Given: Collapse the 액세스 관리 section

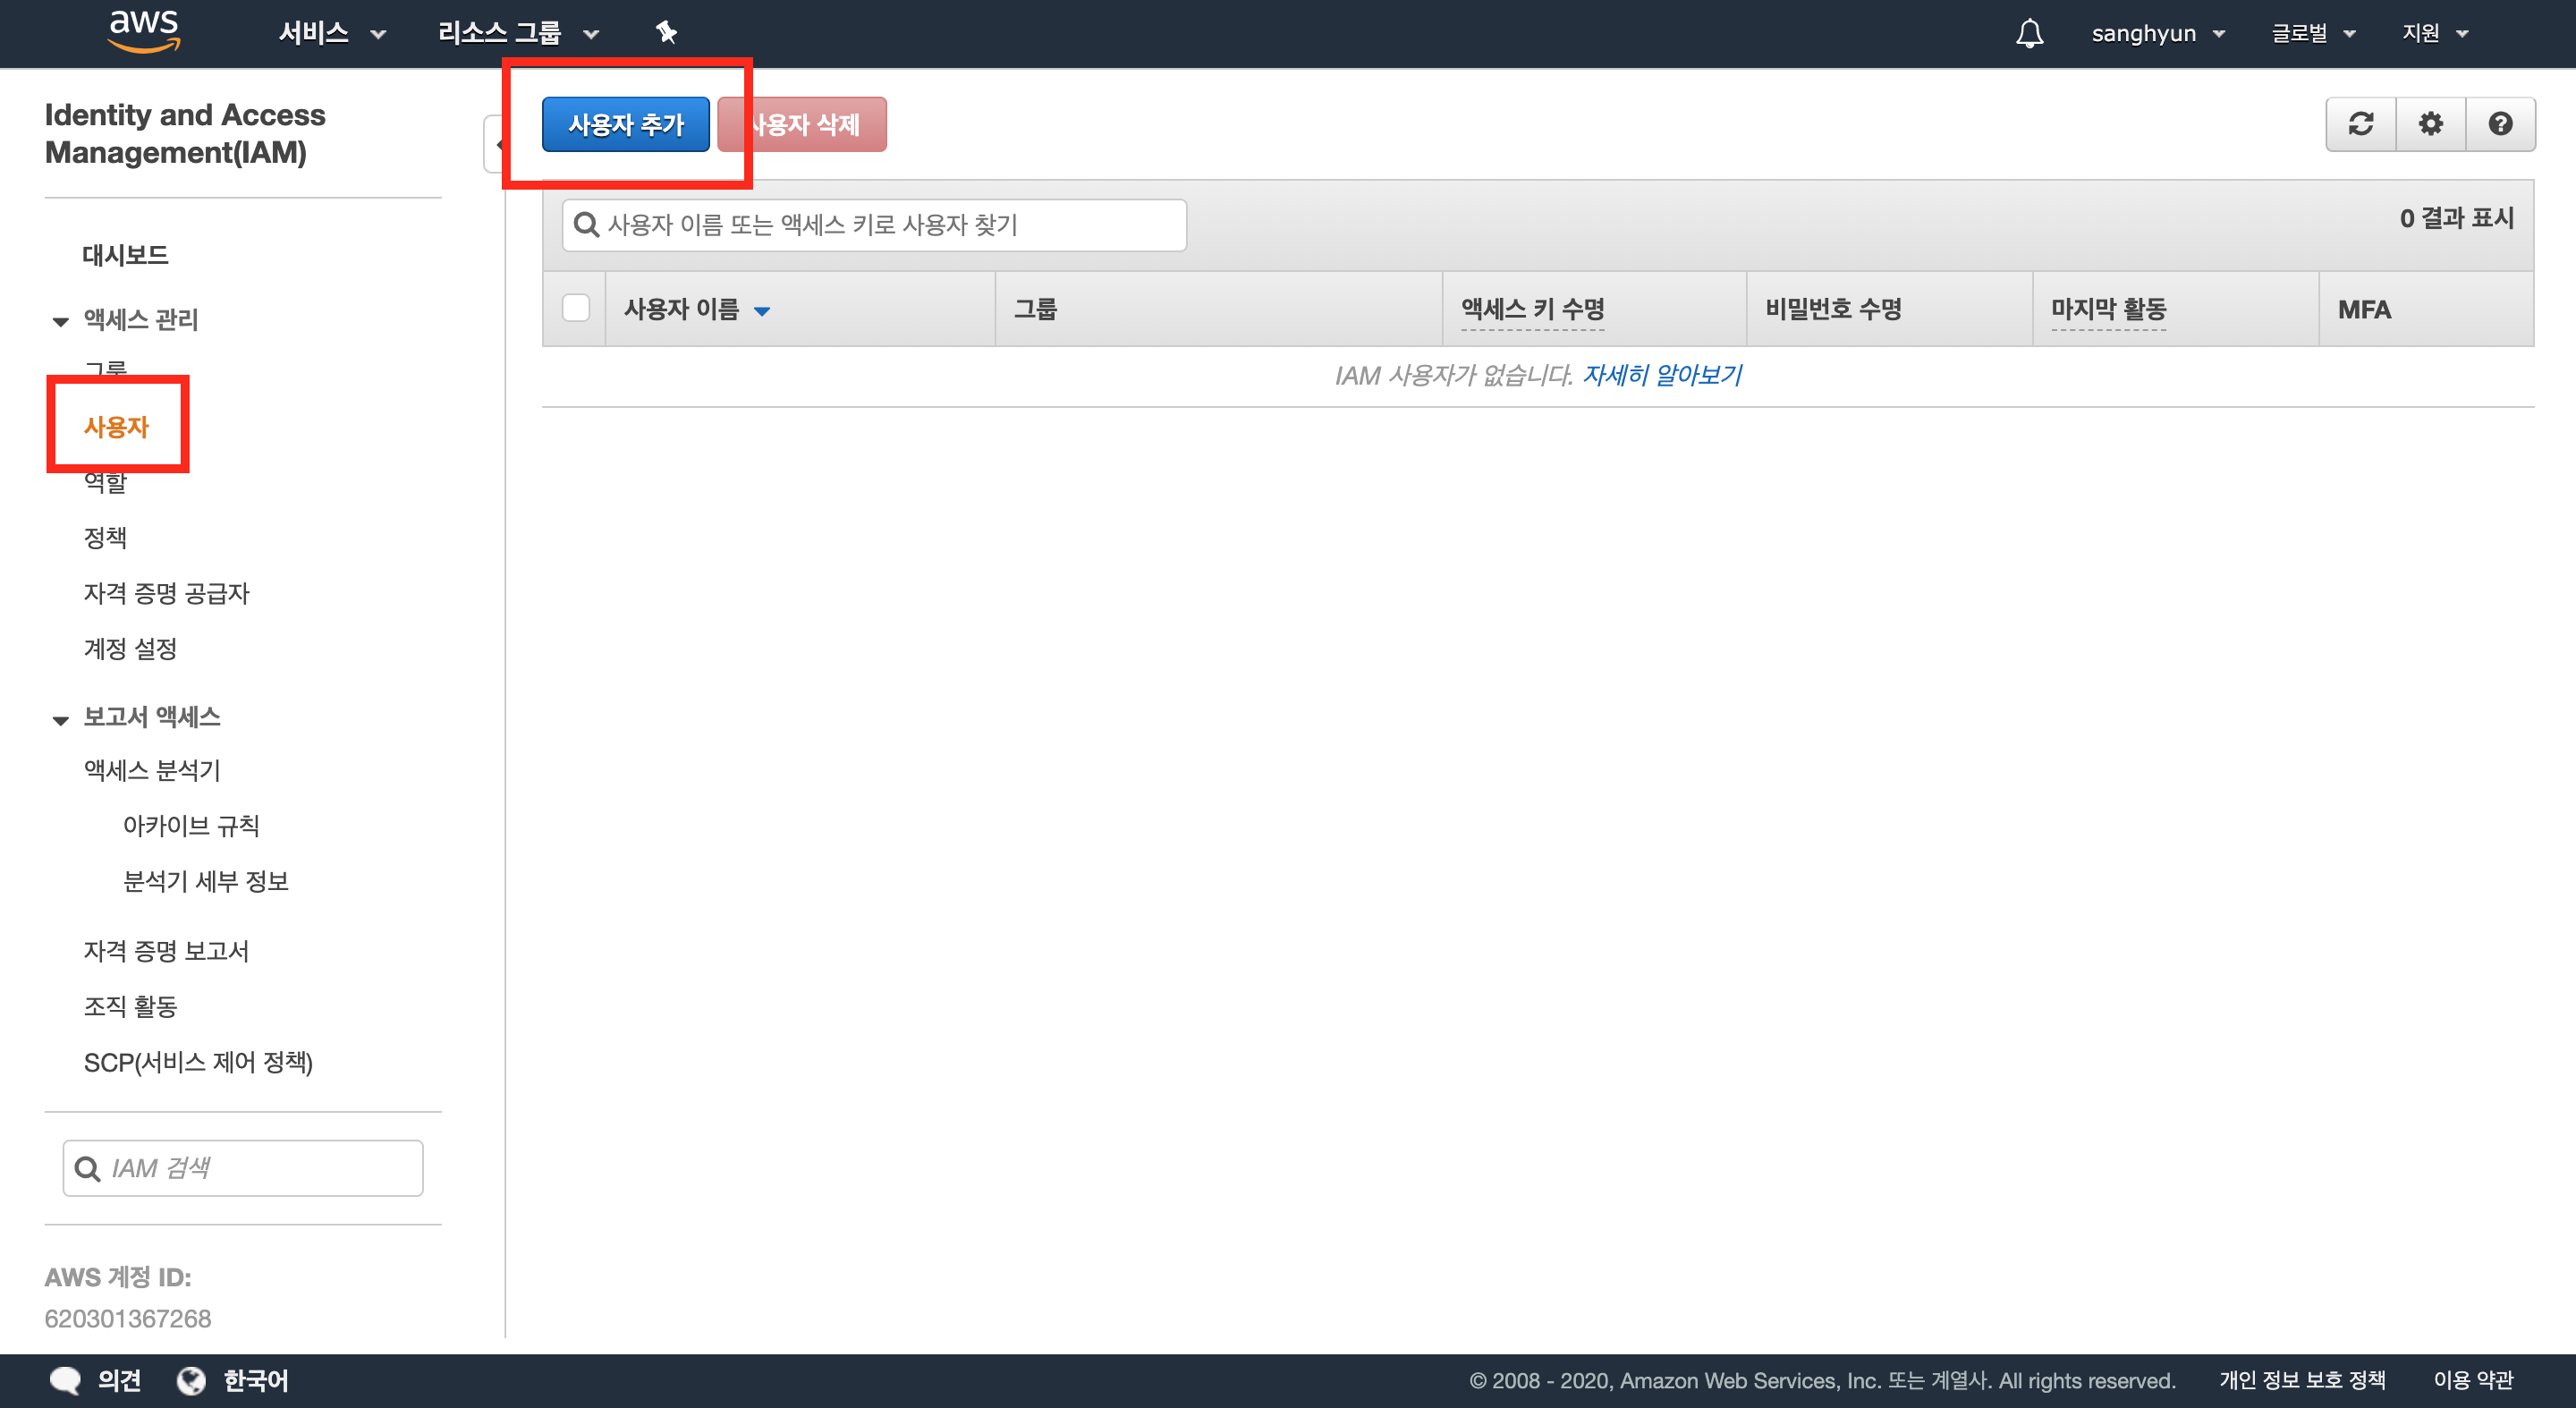Looking at the screenshot, I should (x=60, y=321).
